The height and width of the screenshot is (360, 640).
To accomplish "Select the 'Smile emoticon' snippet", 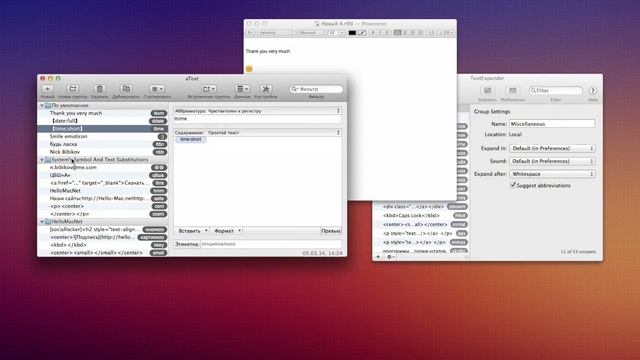I will tap(102, 136).
